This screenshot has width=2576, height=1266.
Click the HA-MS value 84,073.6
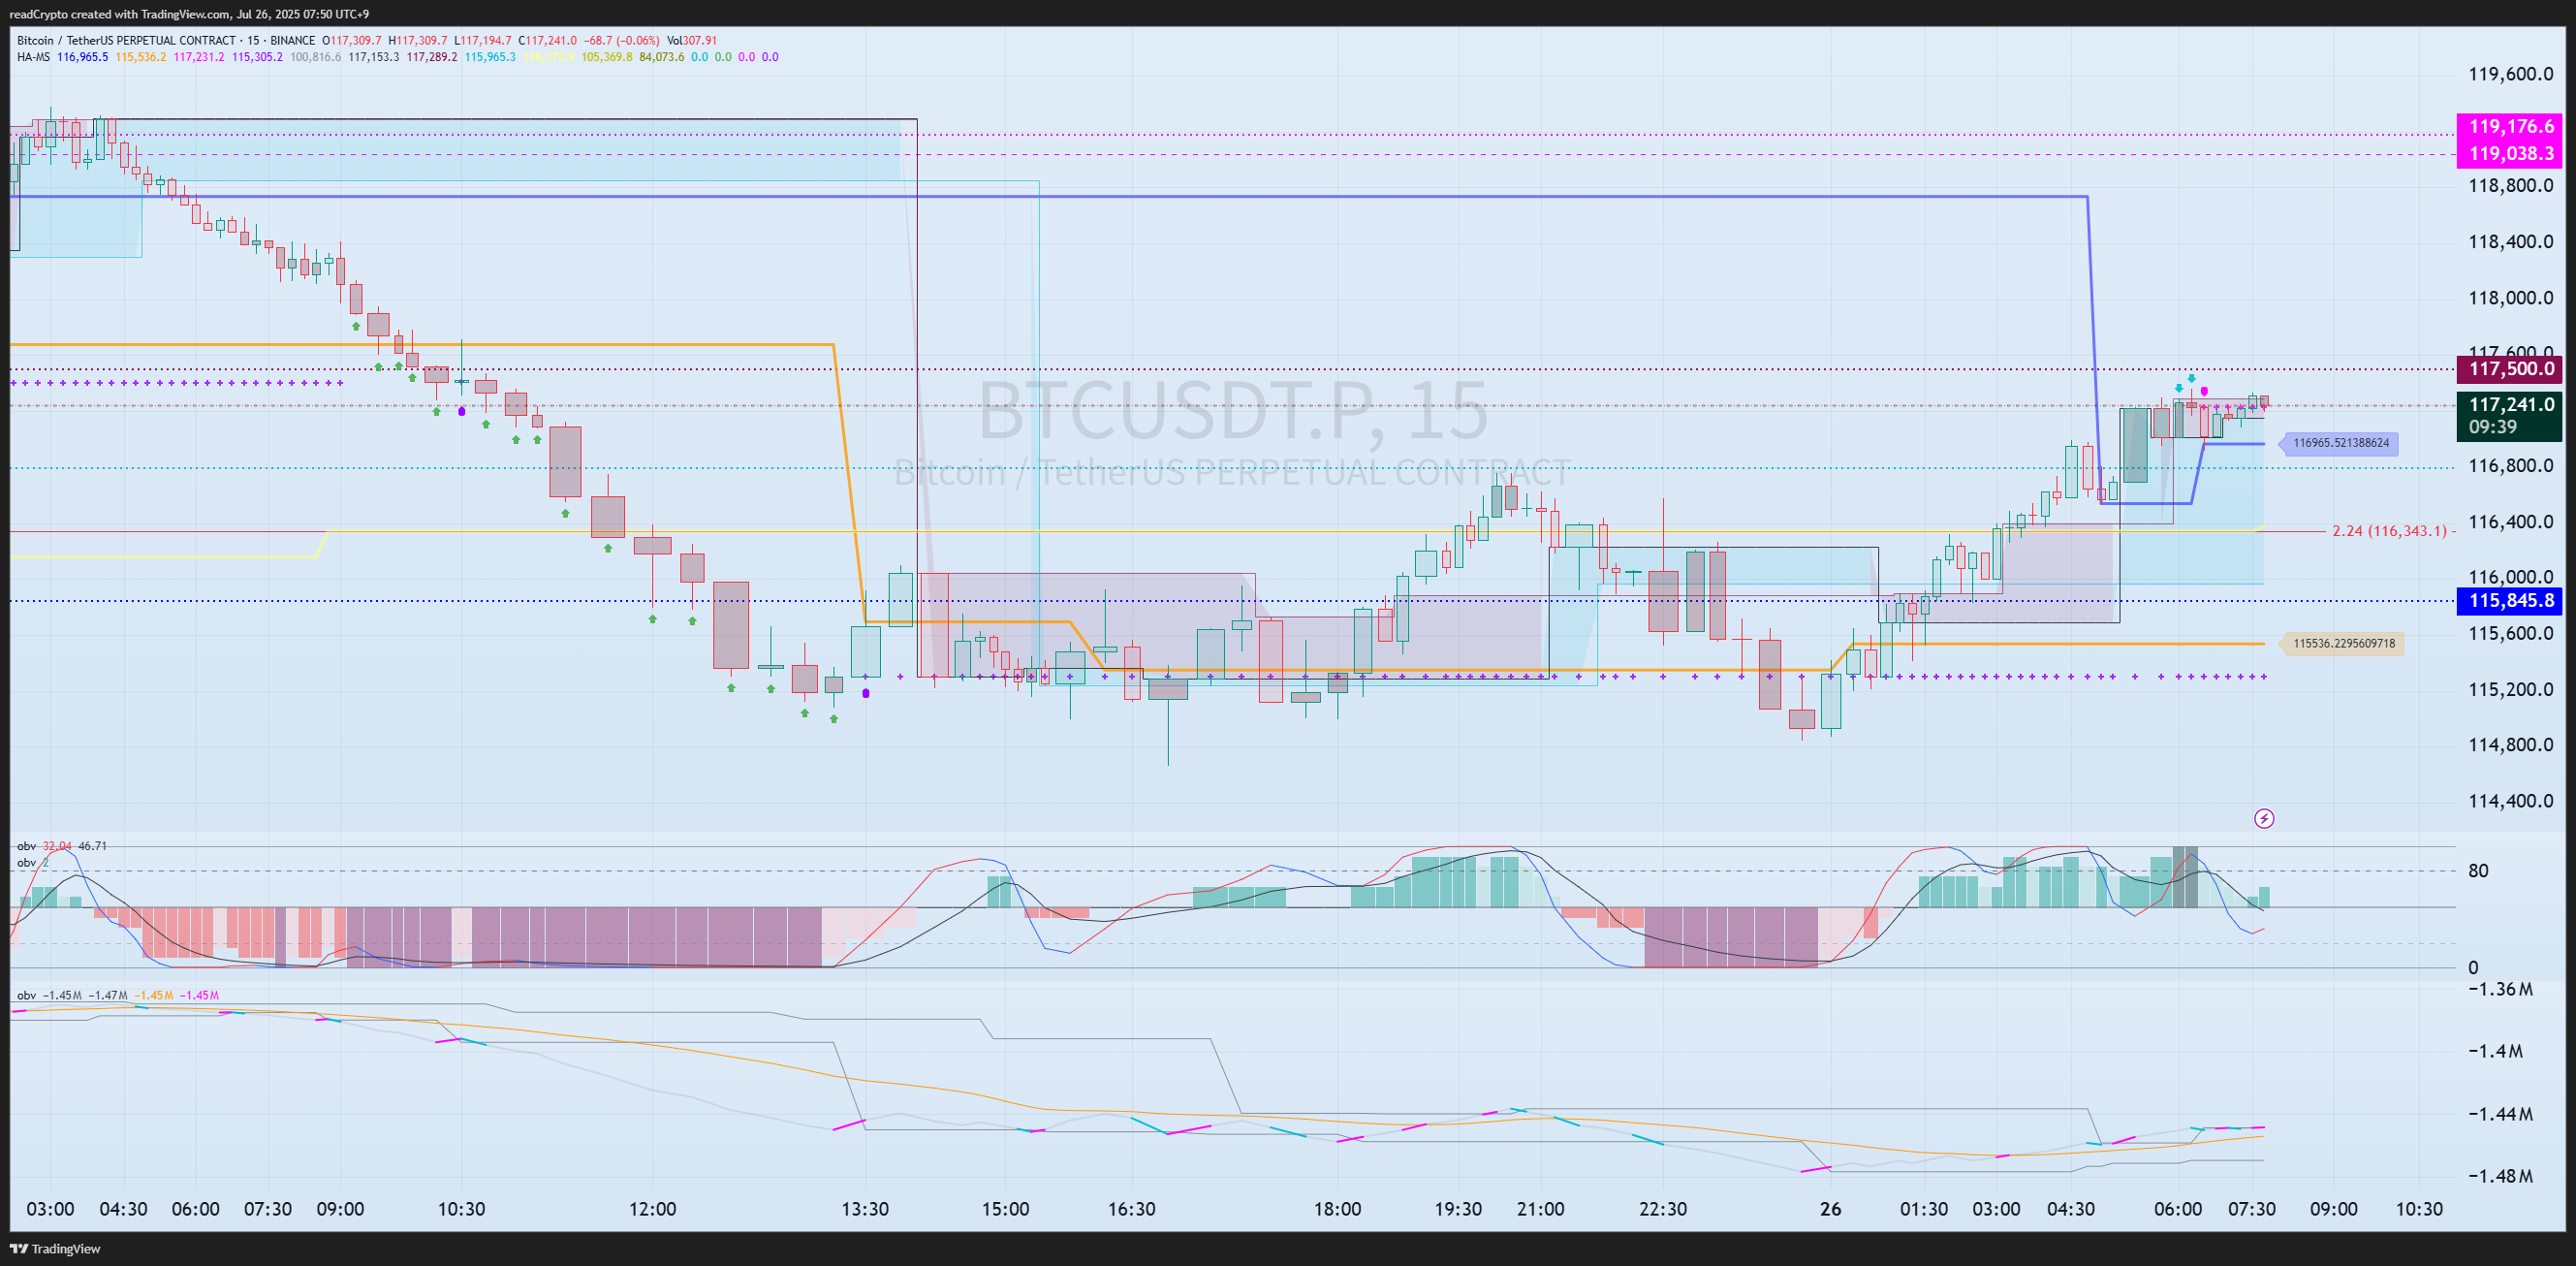click(662, 57)
